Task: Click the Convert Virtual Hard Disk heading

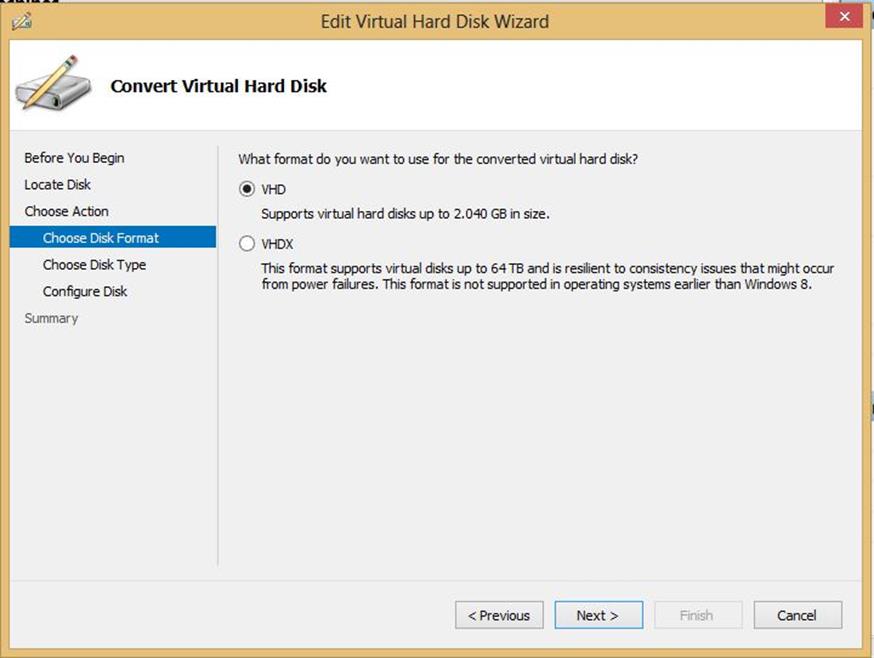Action: point(218,86)
